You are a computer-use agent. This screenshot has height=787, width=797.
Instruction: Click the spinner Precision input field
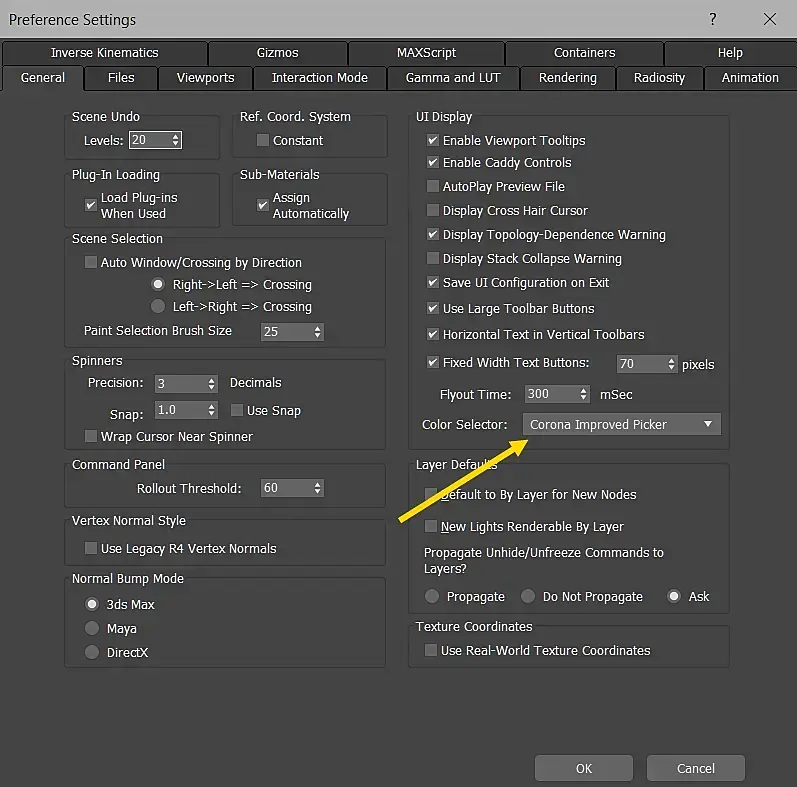(178, 383)
